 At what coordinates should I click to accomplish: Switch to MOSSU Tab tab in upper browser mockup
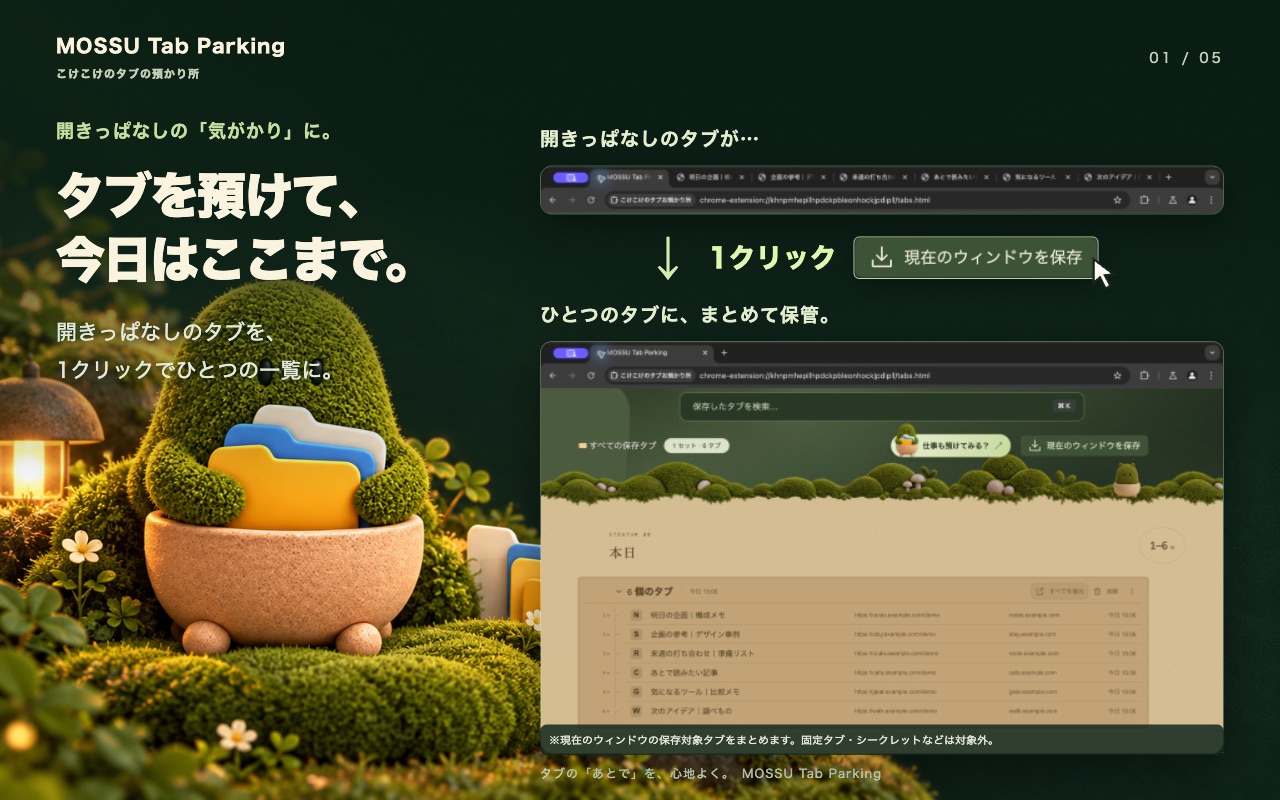point(629,177)
